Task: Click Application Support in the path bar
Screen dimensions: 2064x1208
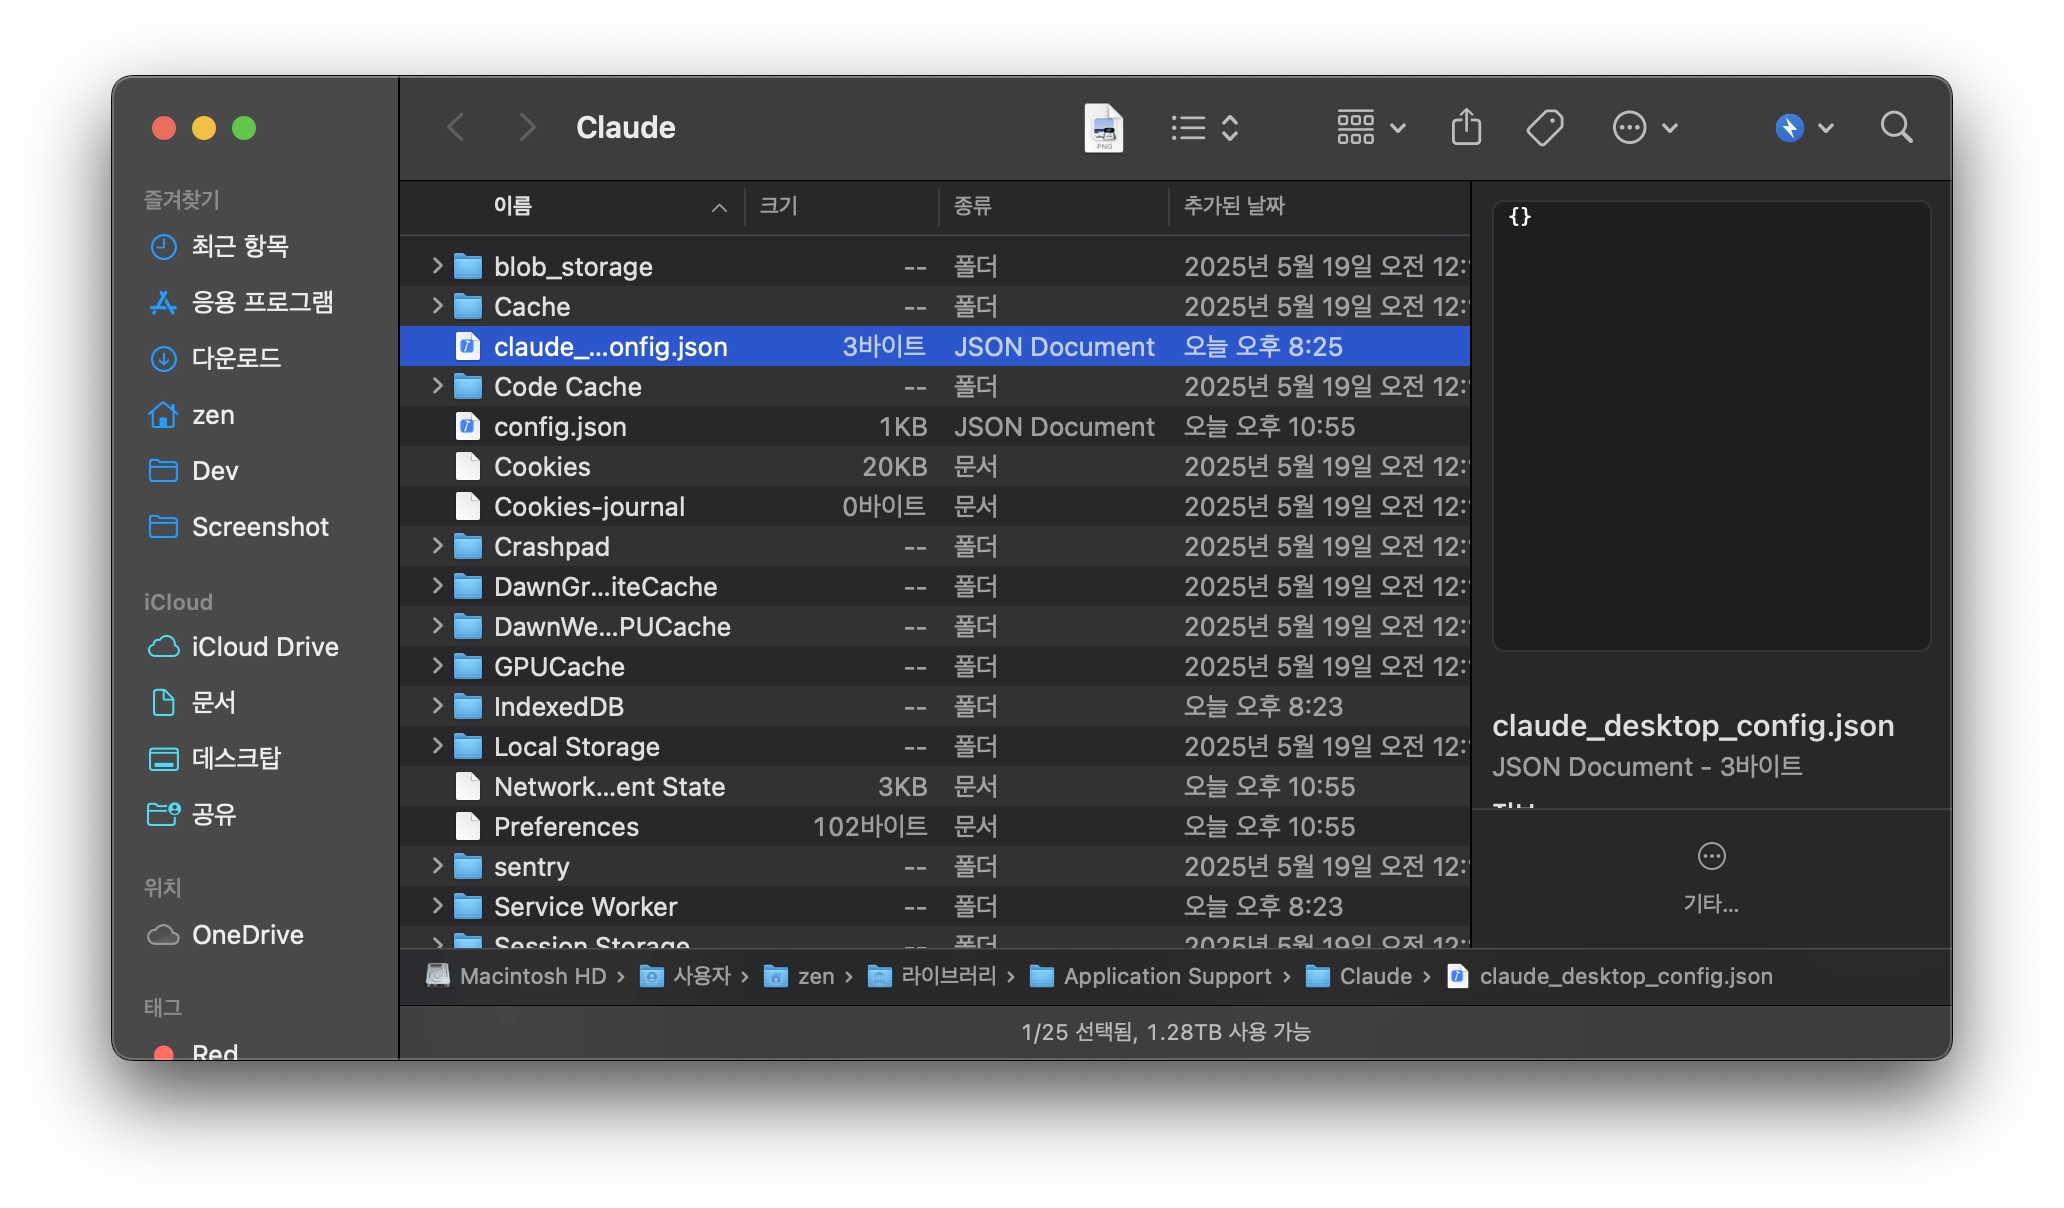Action: (x=1151, y=976)
